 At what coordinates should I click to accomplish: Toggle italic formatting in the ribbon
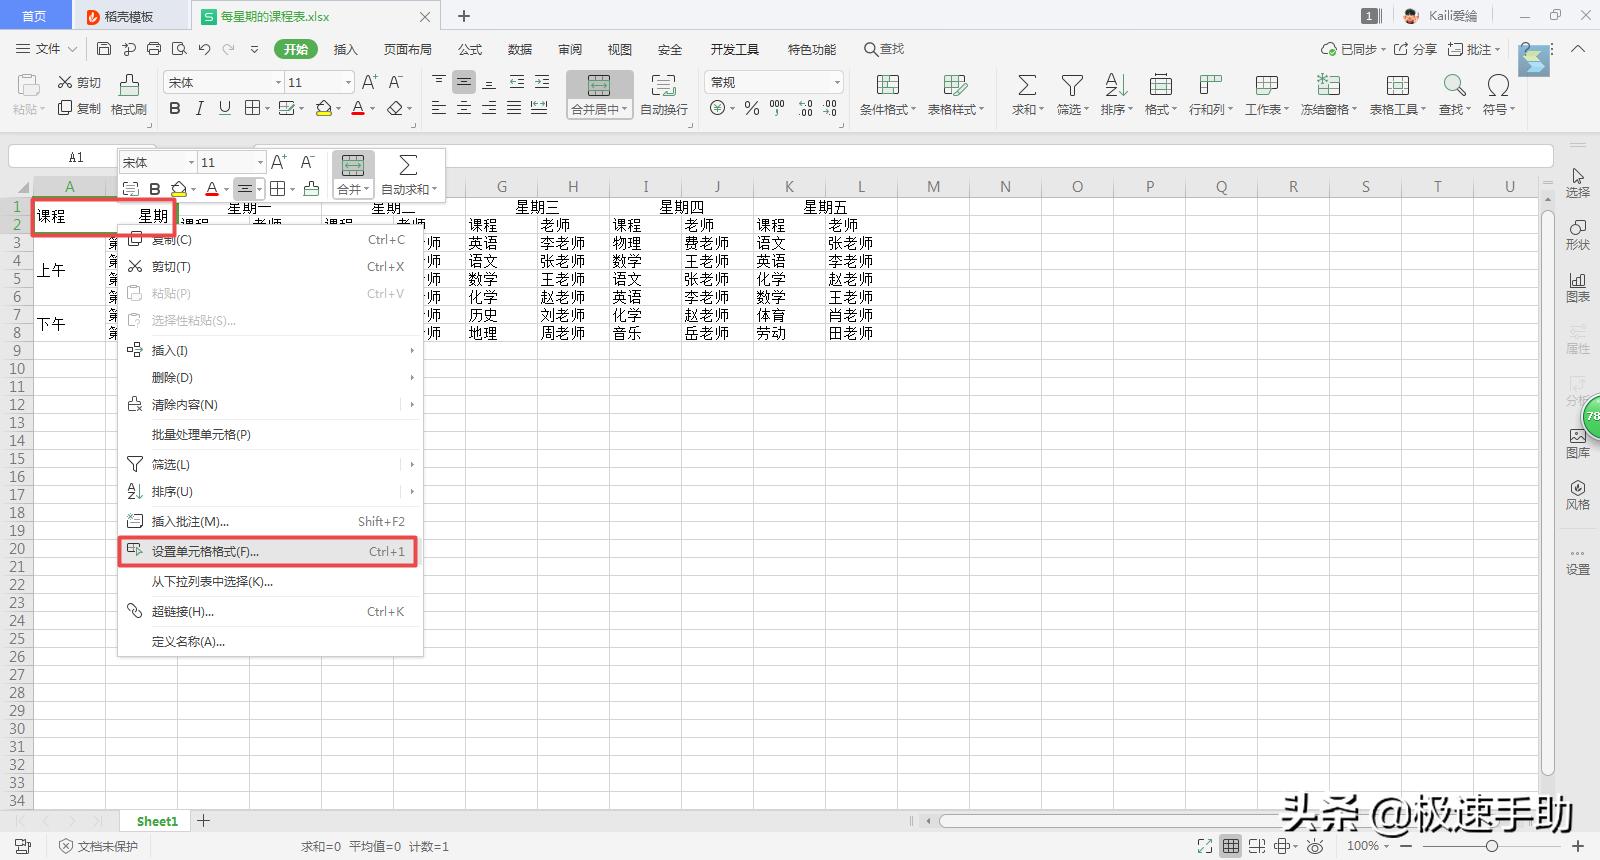click(x=200, y=108)
